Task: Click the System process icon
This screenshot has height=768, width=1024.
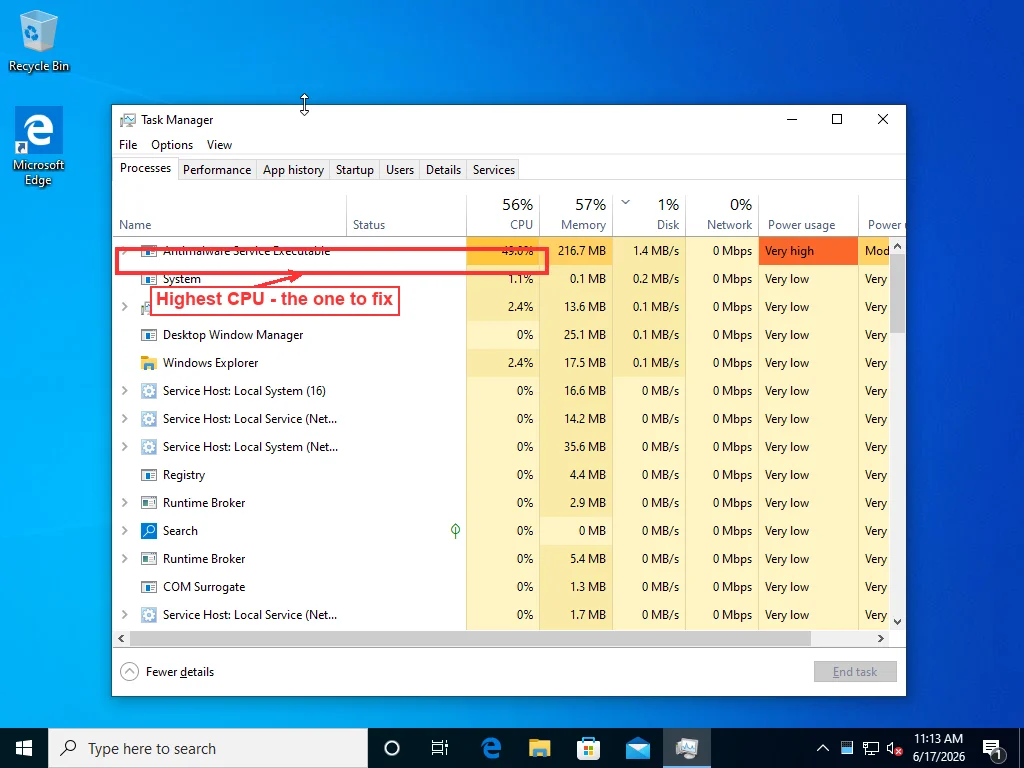Action: pyautogui.click(x=149, y=280)
